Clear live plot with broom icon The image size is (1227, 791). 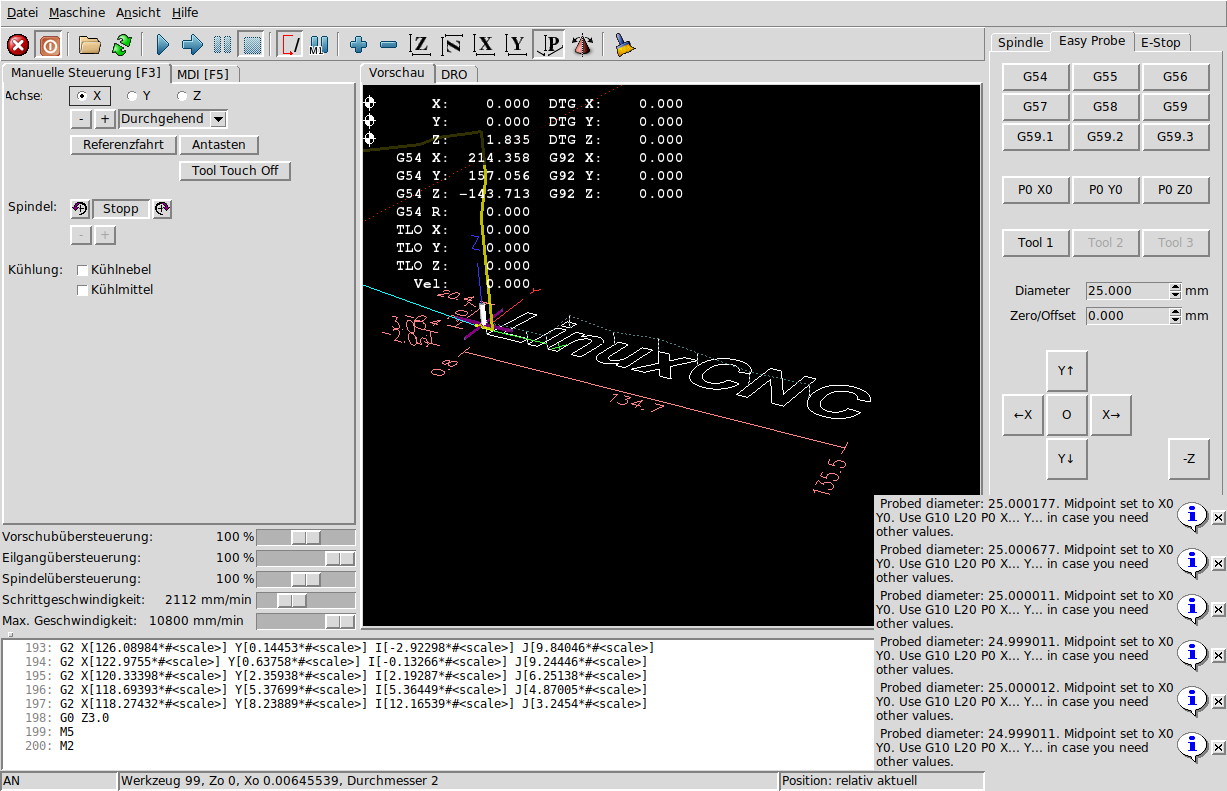[x=625, y=45]
